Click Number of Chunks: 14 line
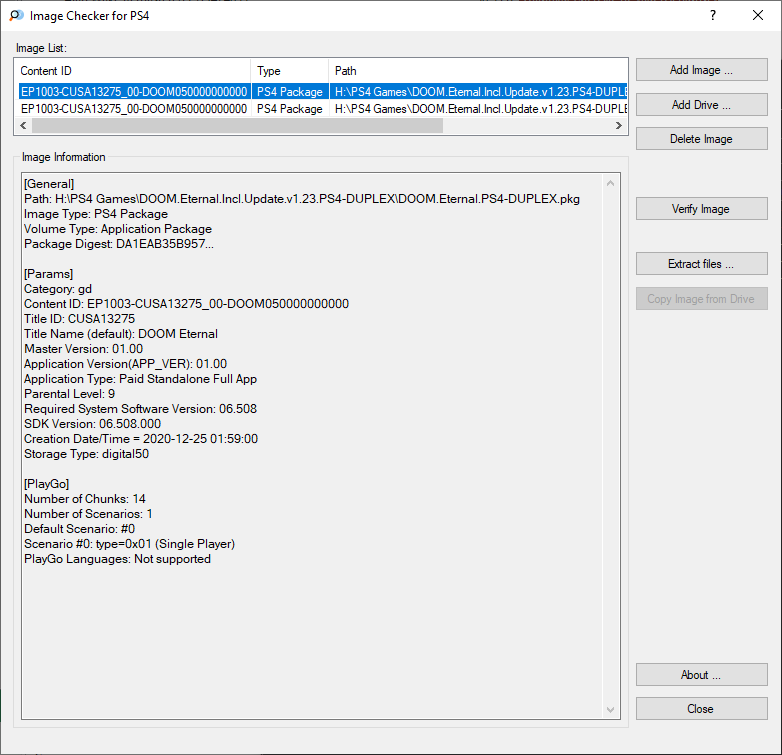 pyautogui.click(x=85, y=499)
